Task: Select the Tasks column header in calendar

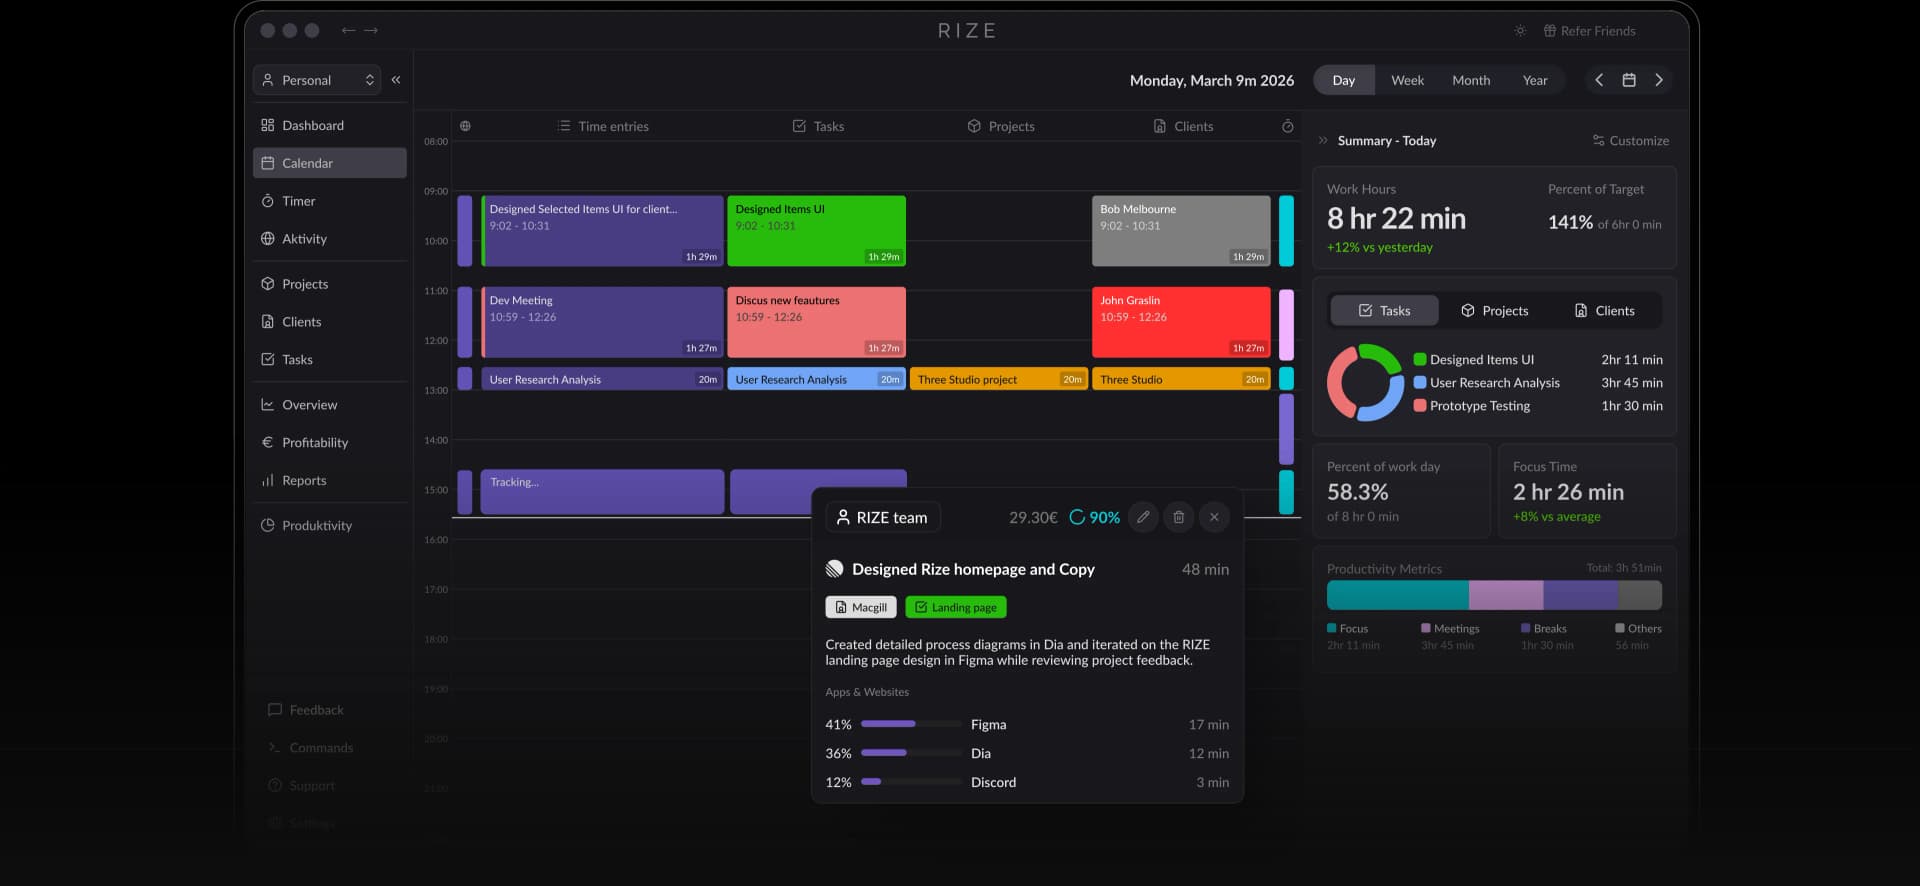Action: [818, 126]
